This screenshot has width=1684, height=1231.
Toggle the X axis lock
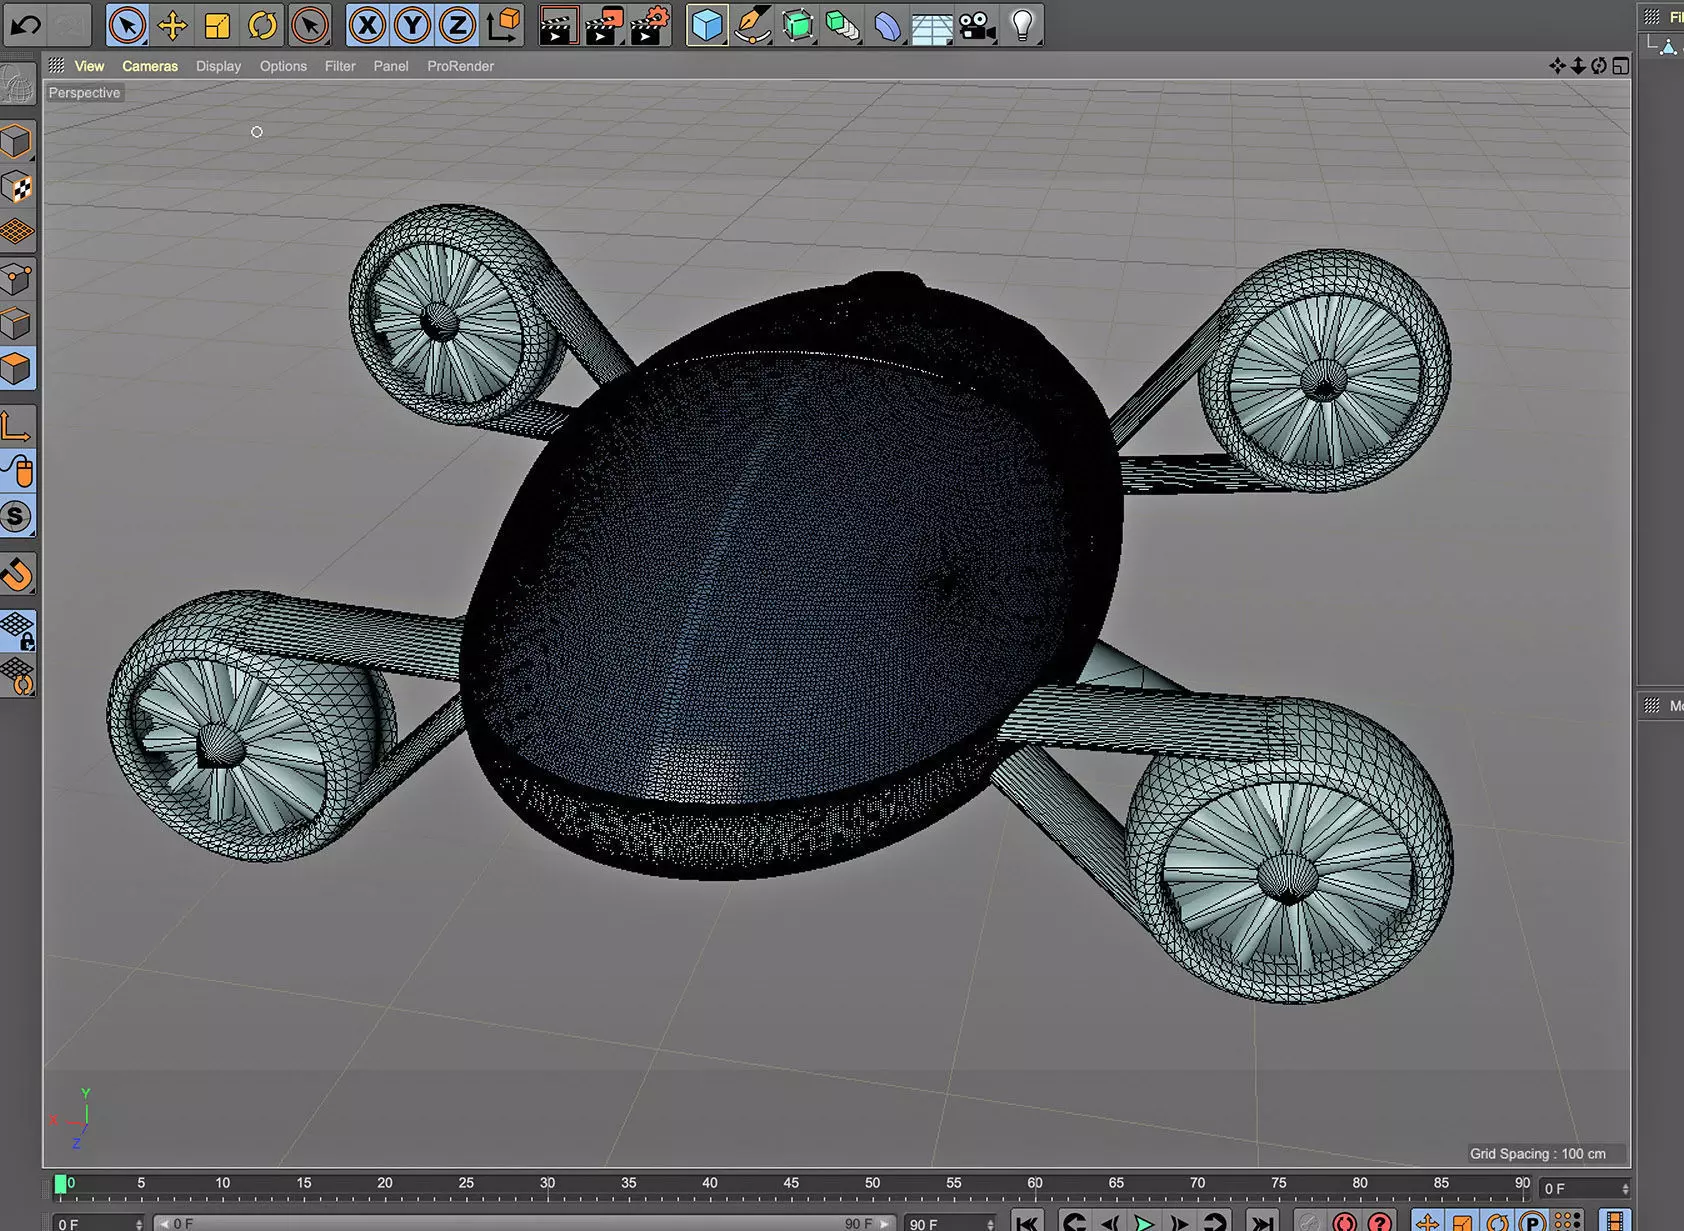(x=367, y=25)
